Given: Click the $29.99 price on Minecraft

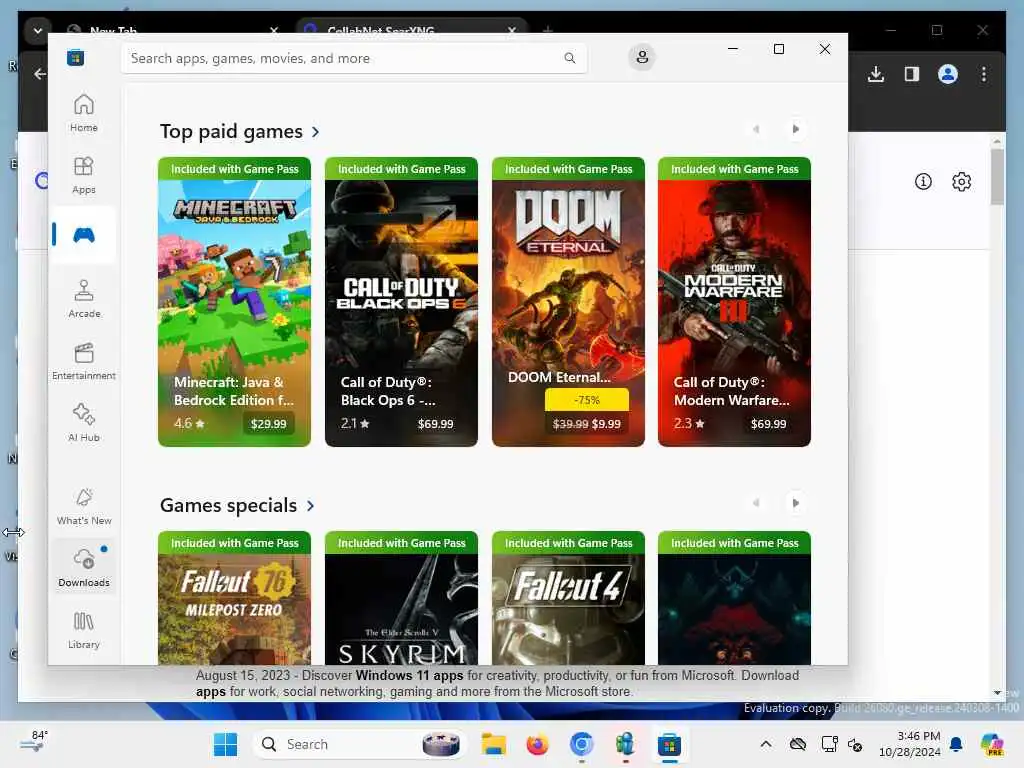Looking at the screenshot, I should coord(268,424).
